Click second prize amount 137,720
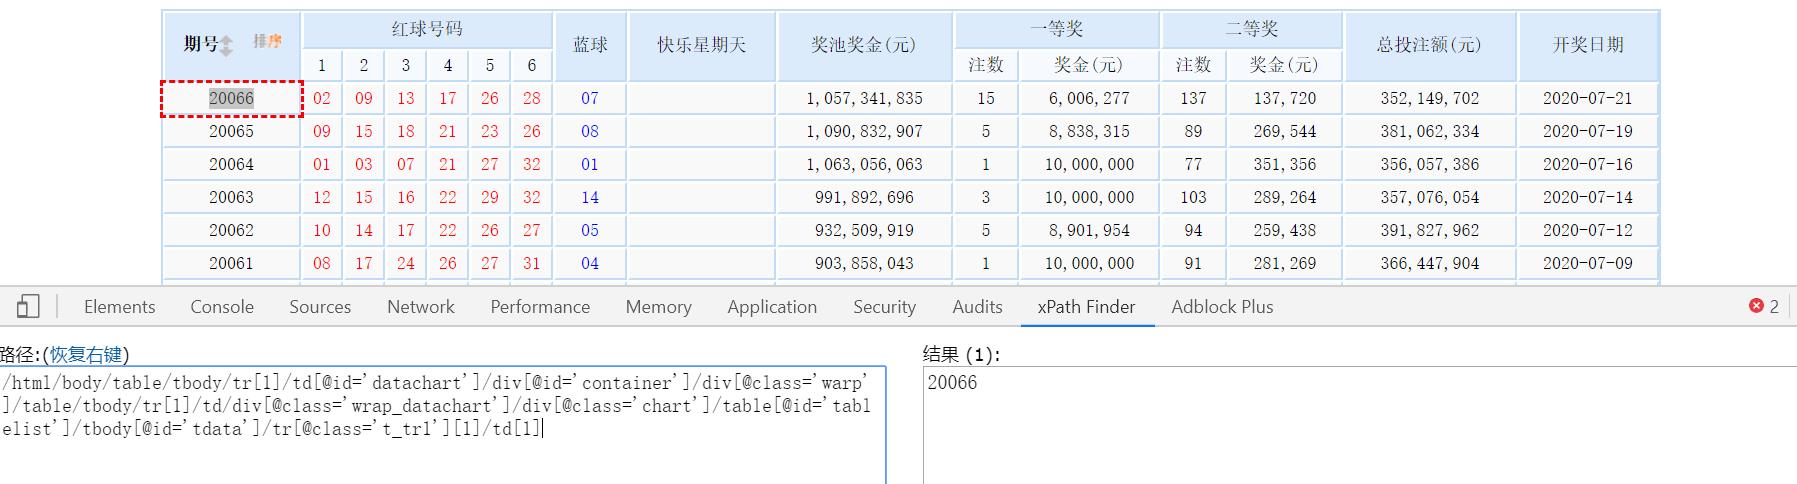Image resolution: width=1797 pixels, height=484 pixels. 1284,98
